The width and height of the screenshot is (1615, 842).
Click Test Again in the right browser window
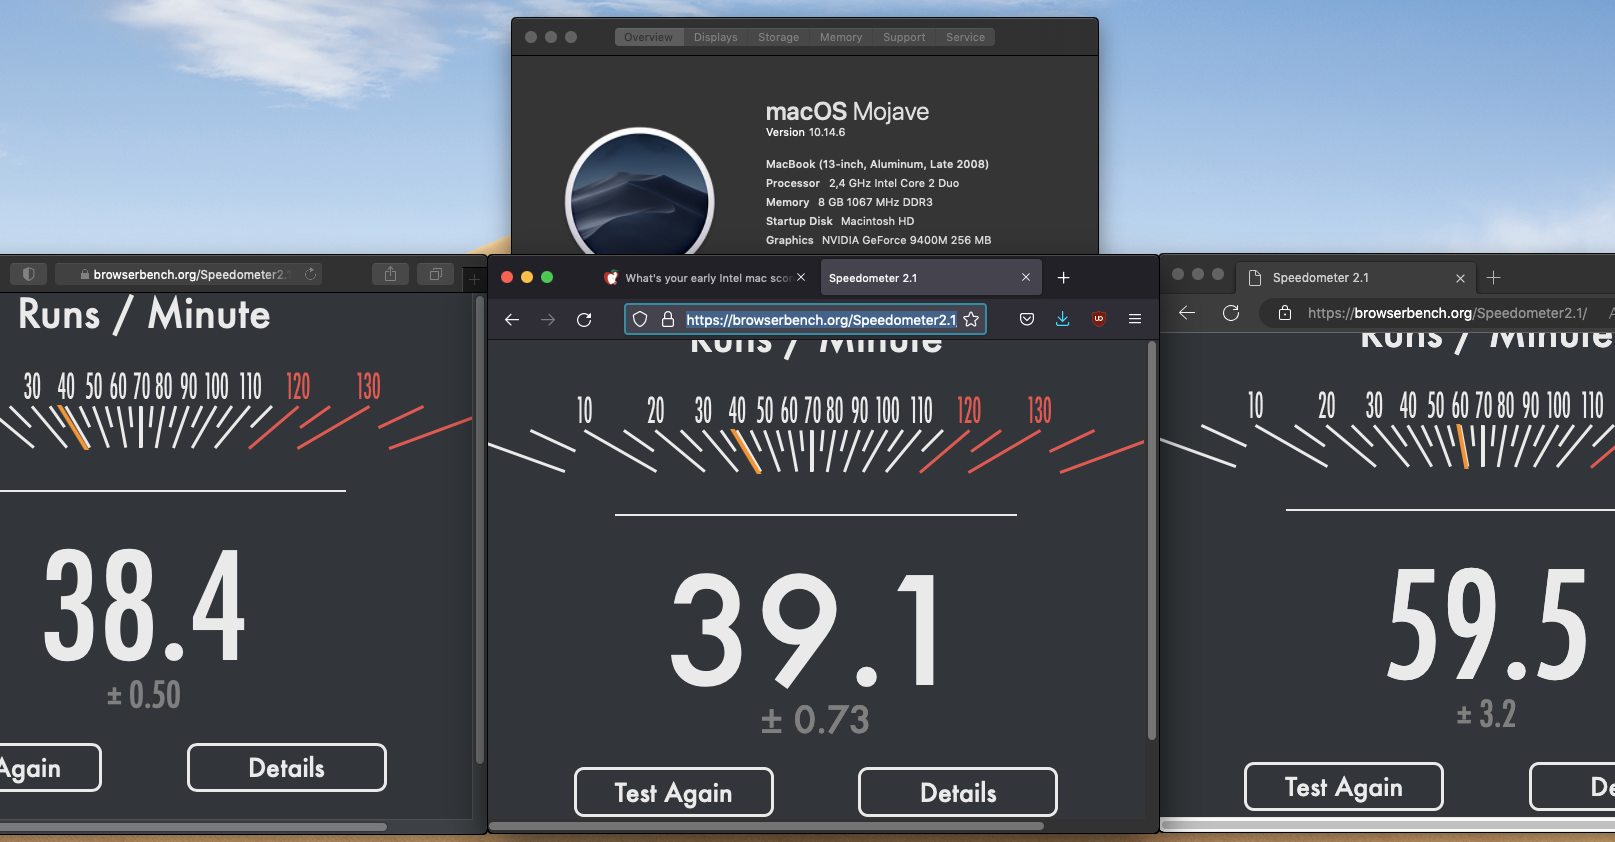(1344, 787)
